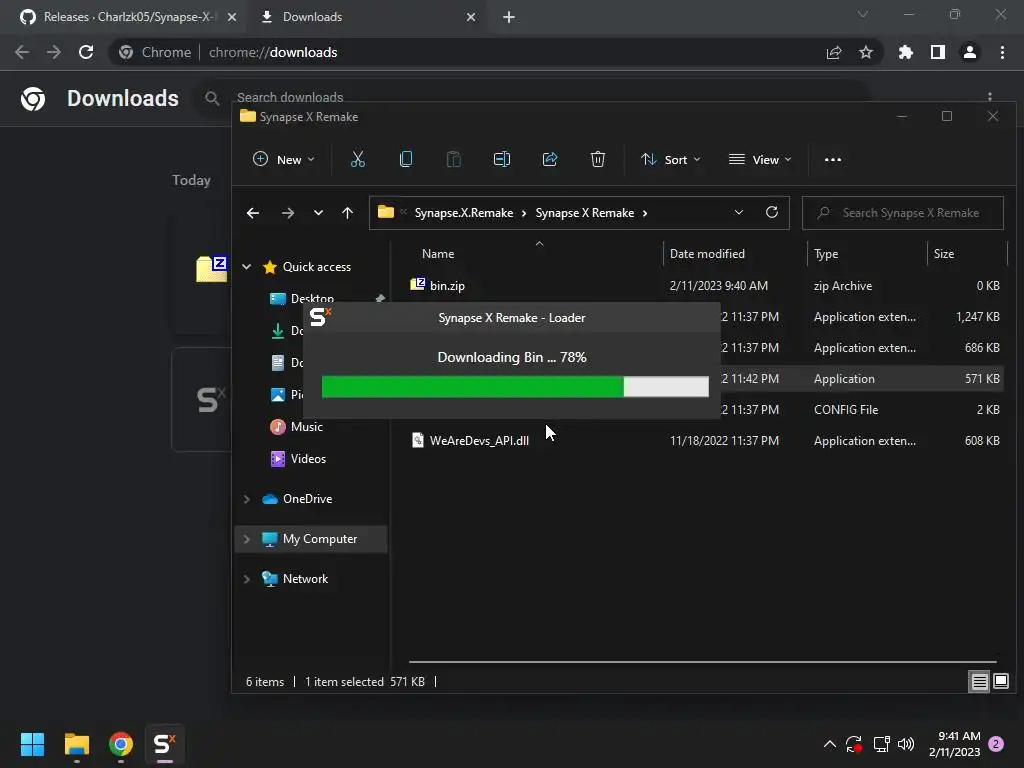Open notification center badge showing 2
Viewport: 1024px width, 768px height.
[996, 744]
